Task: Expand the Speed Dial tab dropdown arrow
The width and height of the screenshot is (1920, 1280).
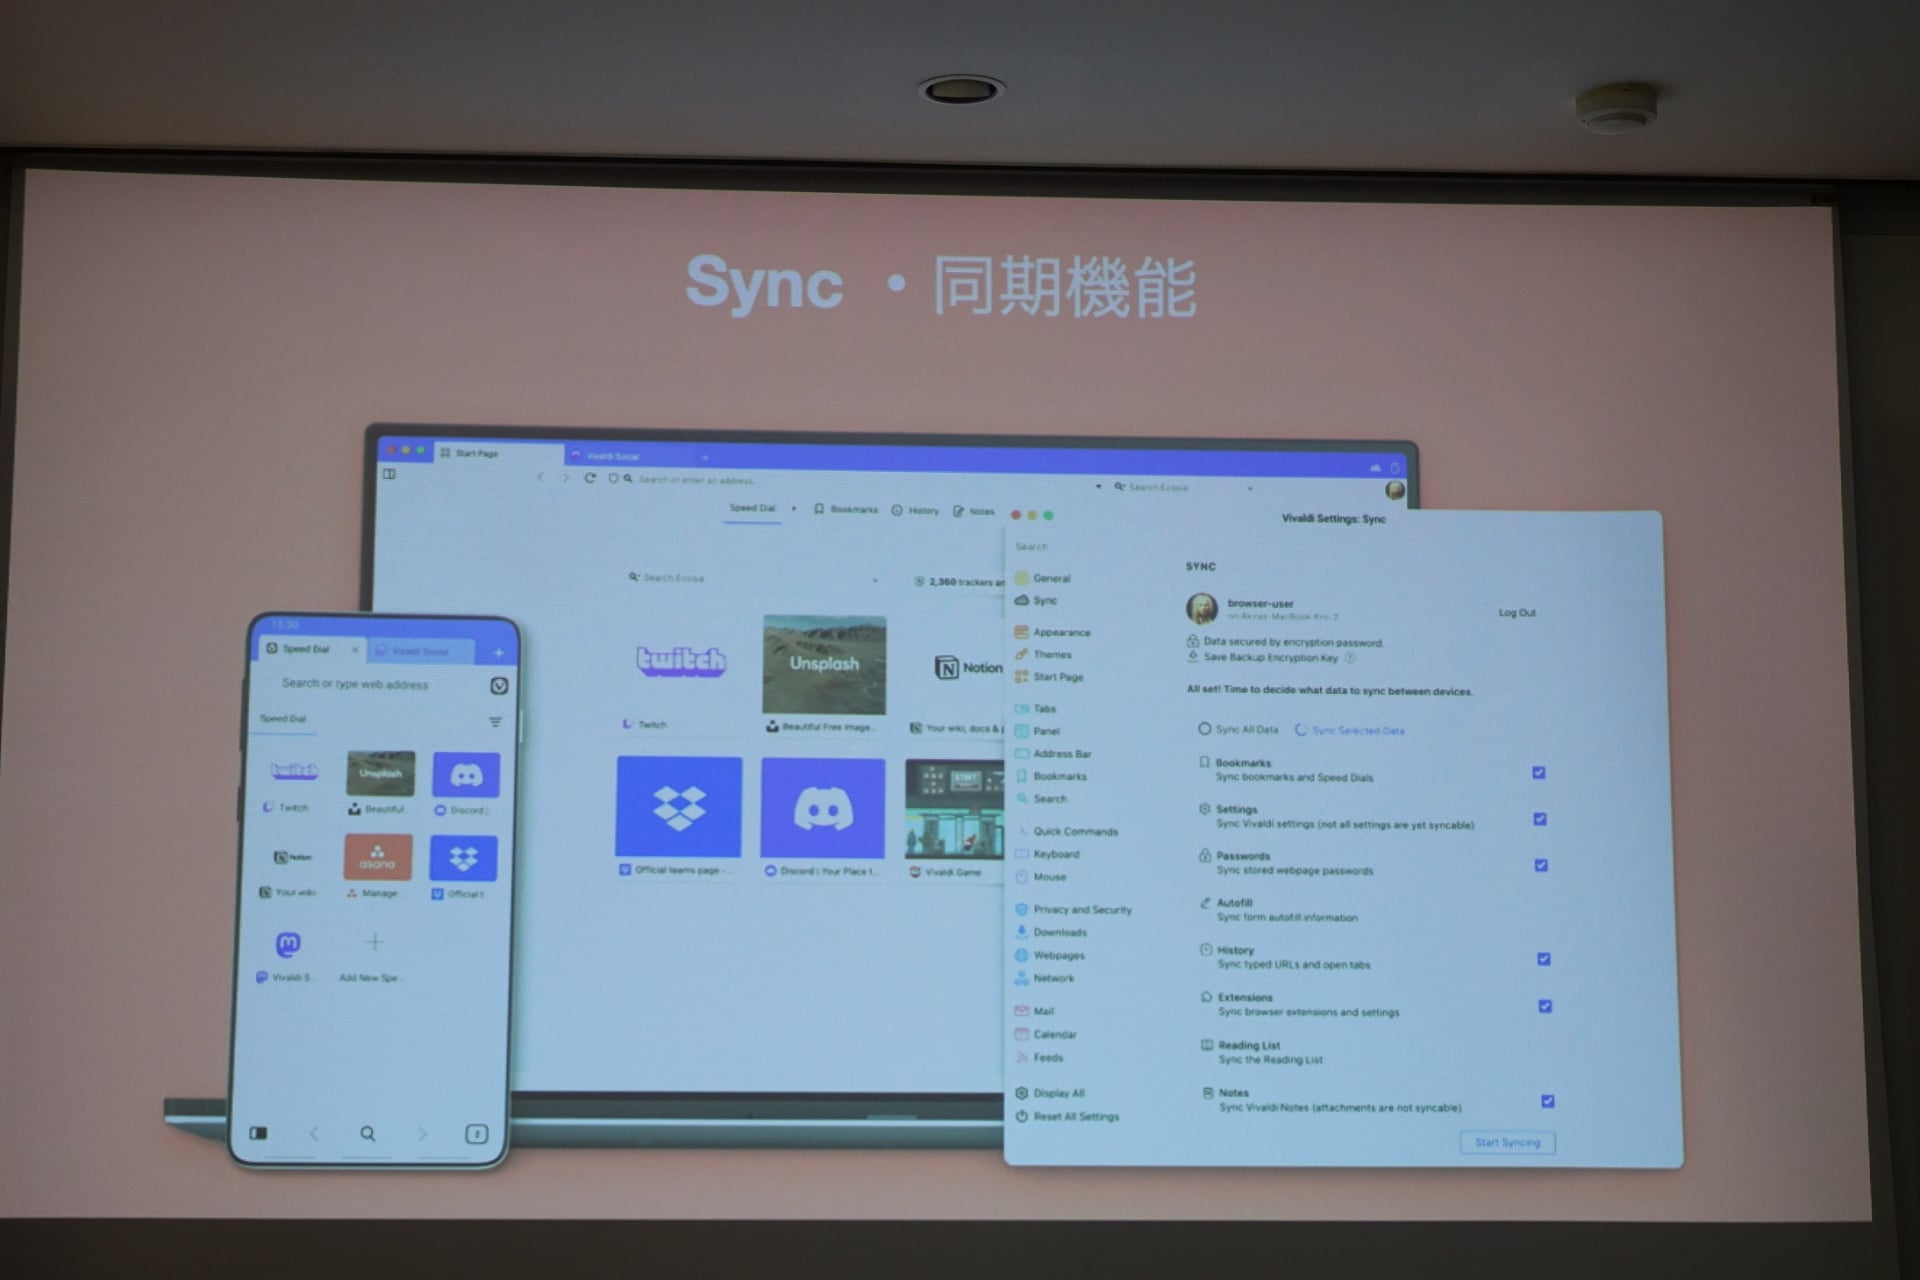Action: click(794, 509)
